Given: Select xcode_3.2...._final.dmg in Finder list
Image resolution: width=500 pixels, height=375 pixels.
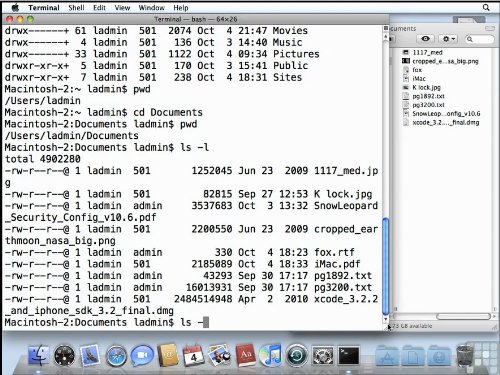Looking at the screenshot, I should [446, 122].
